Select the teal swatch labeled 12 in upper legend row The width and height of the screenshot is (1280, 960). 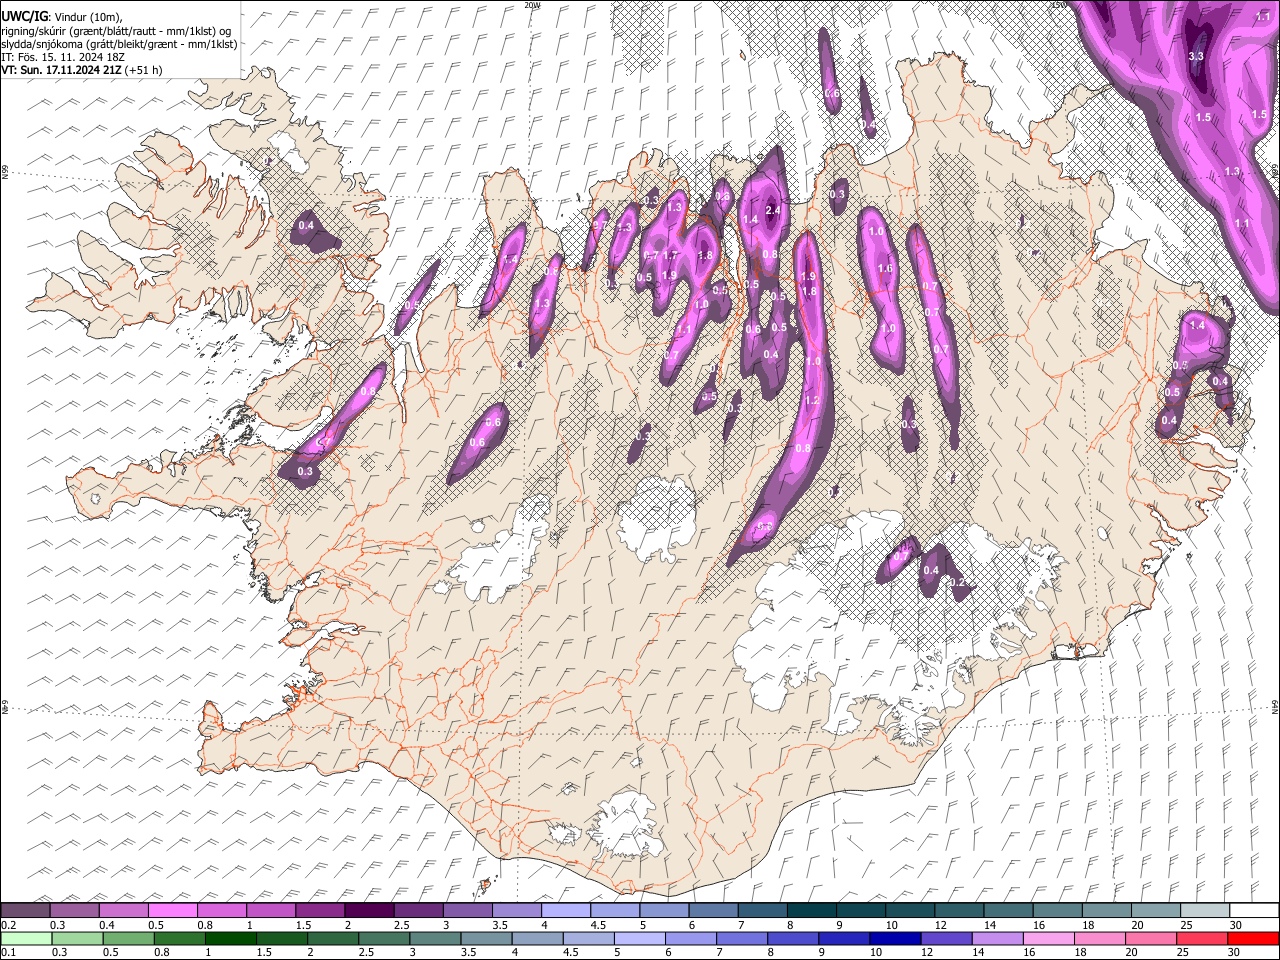[958, 910]
